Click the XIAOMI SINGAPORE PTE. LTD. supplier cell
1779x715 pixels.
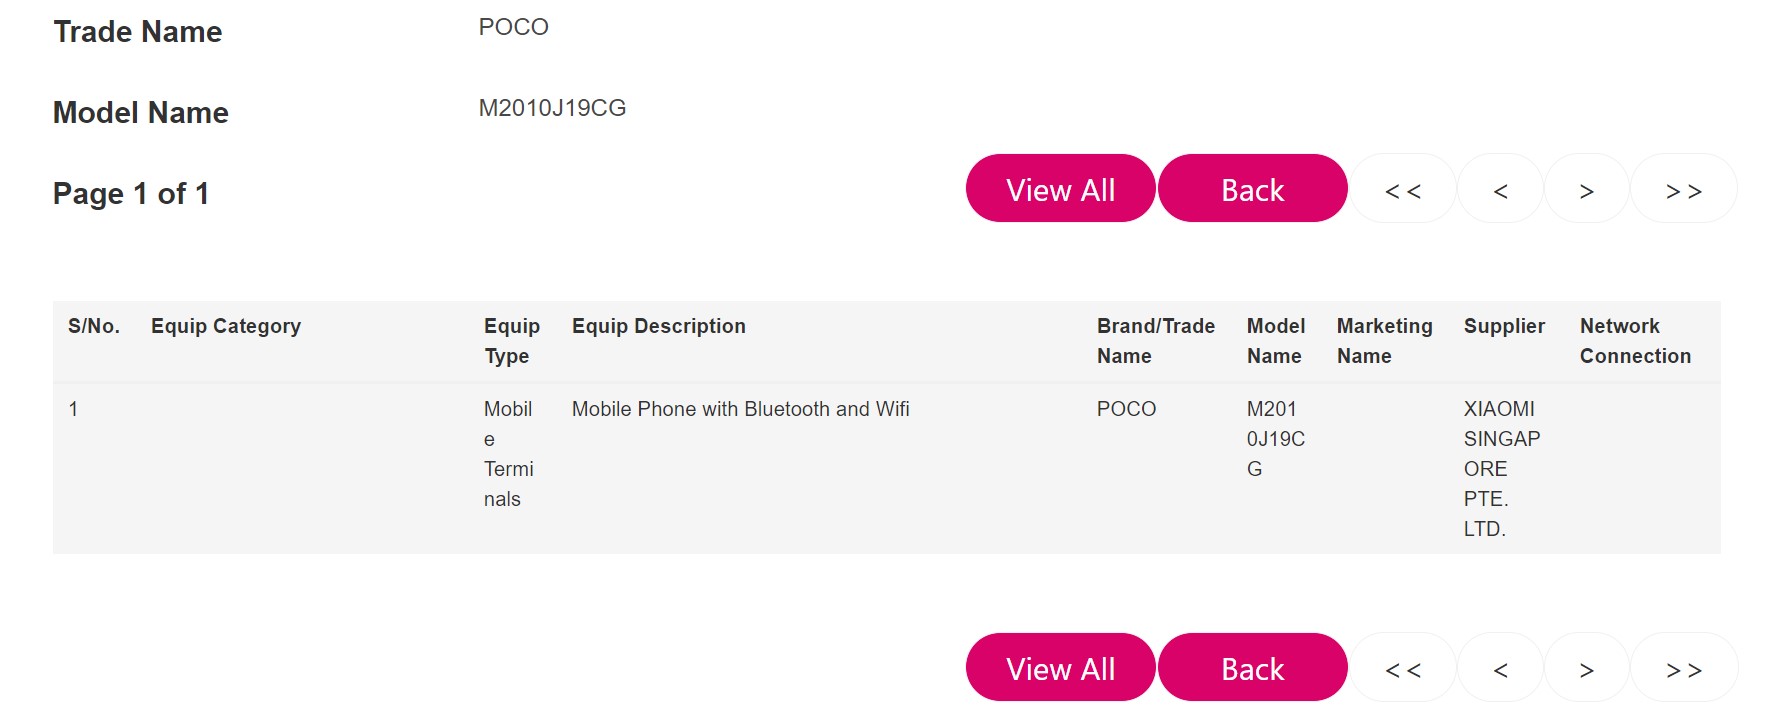[1502, 468]
